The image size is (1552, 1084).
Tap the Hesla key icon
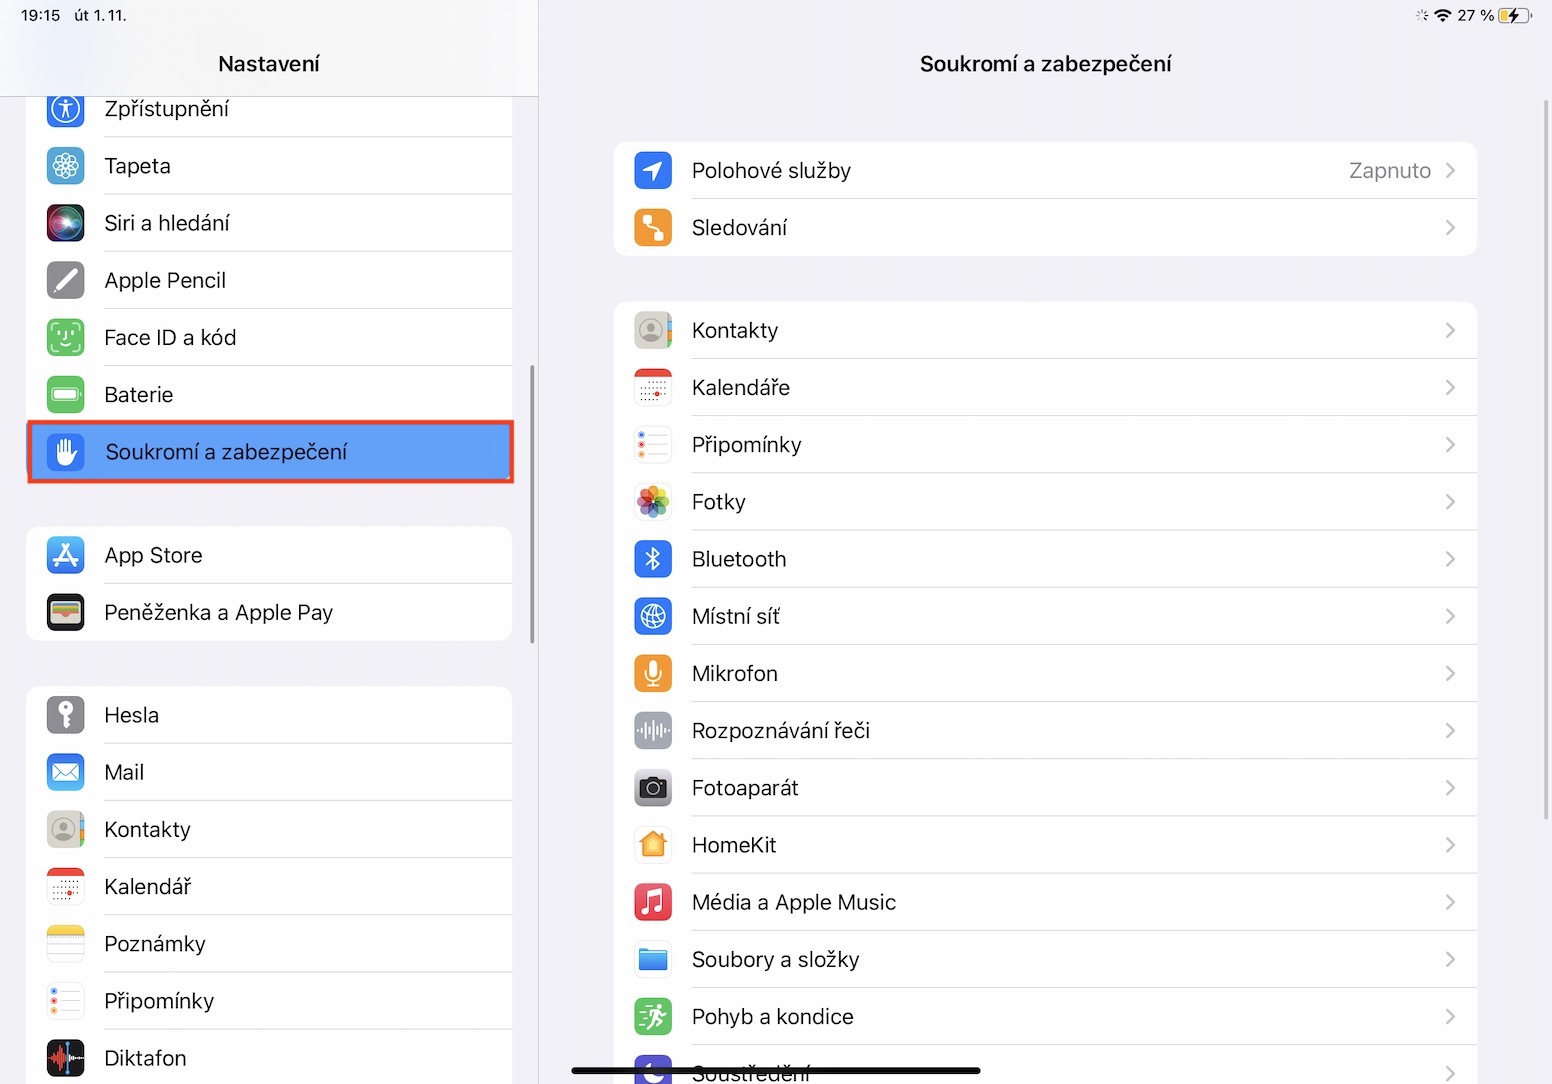click(x=66, y=715)
